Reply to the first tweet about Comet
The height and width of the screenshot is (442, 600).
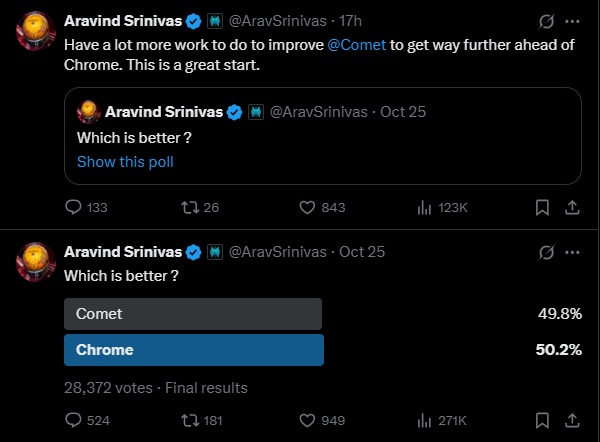(73, 207)
